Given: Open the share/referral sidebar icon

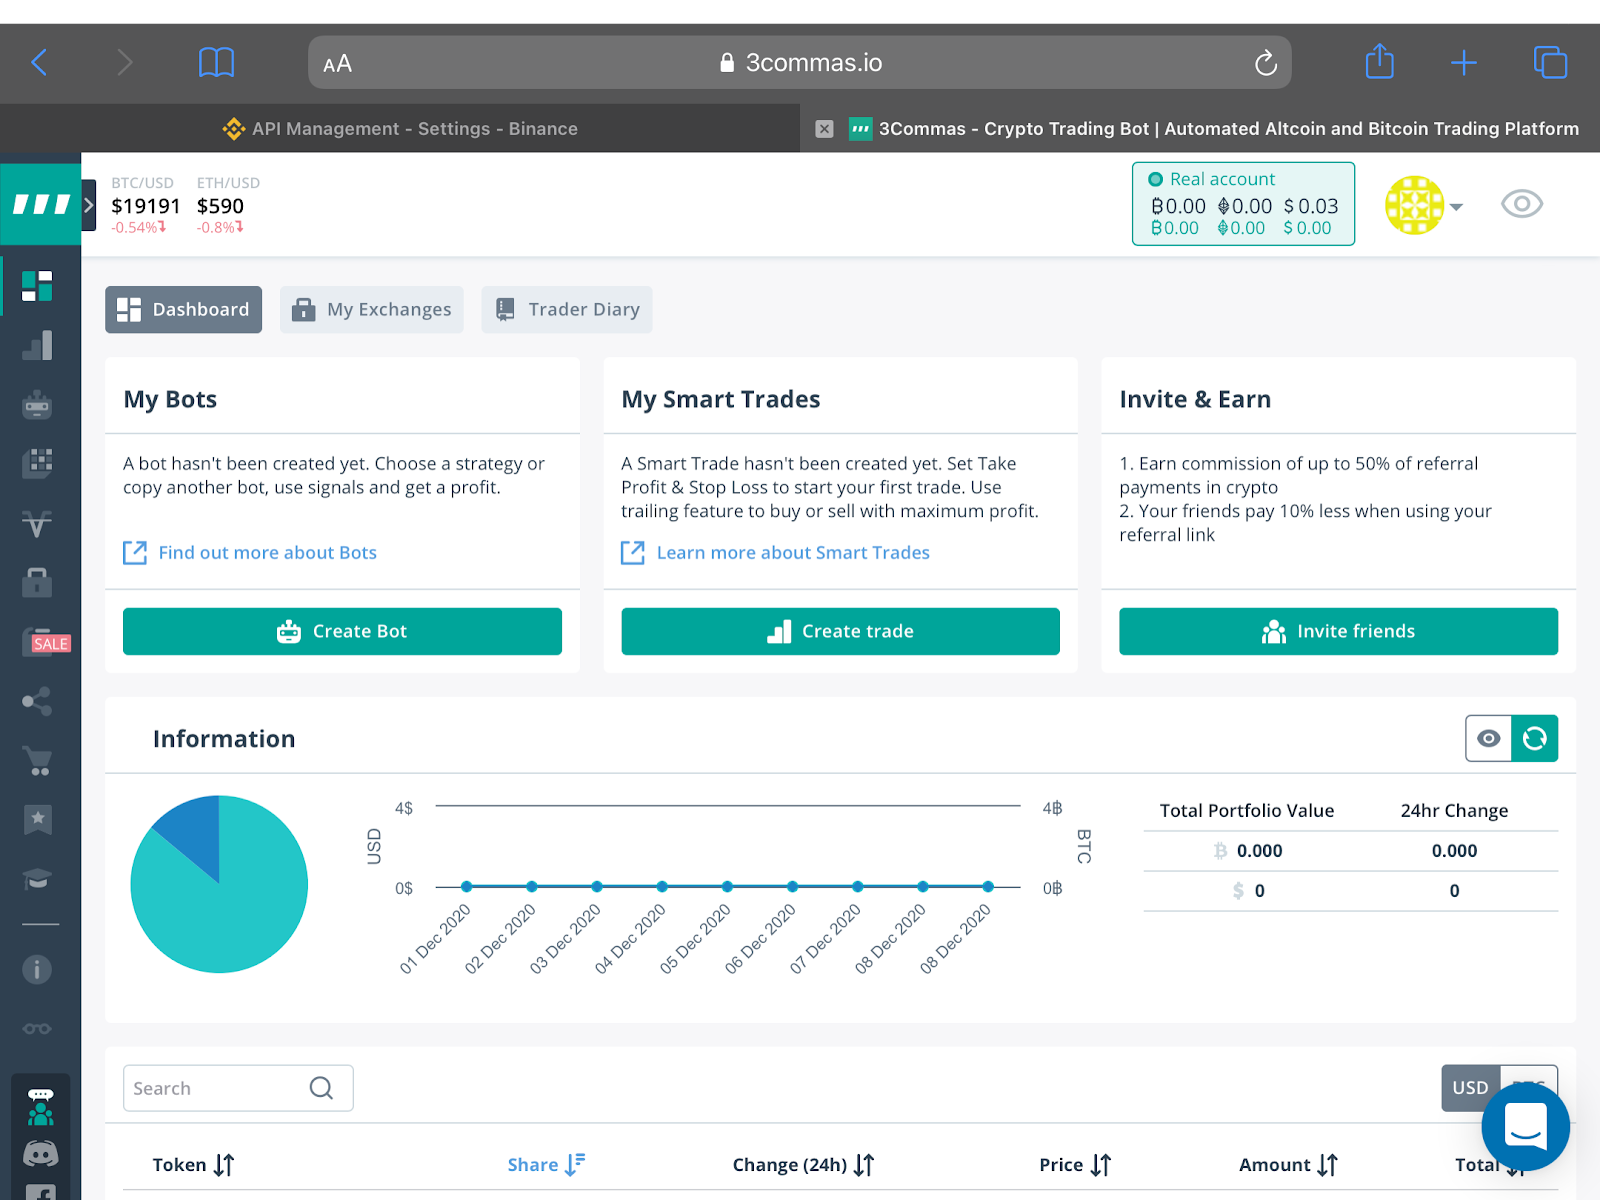Looking at the screenshot, I should click(37, 701).
